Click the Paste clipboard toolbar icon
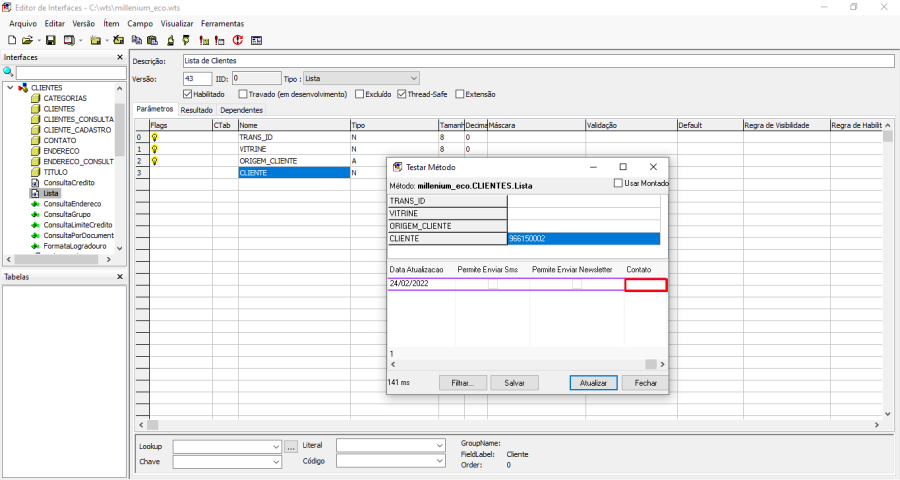 tap(152, 40)
